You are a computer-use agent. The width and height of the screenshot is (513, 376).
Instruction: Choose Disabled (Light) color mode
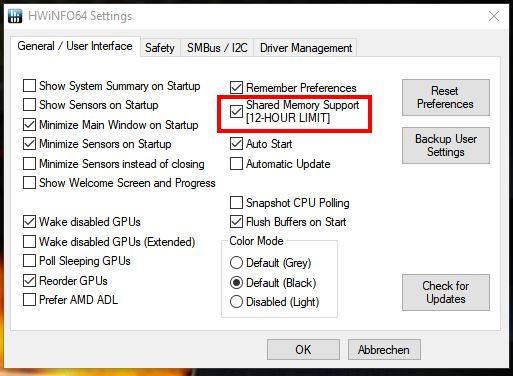pos(236,302)
